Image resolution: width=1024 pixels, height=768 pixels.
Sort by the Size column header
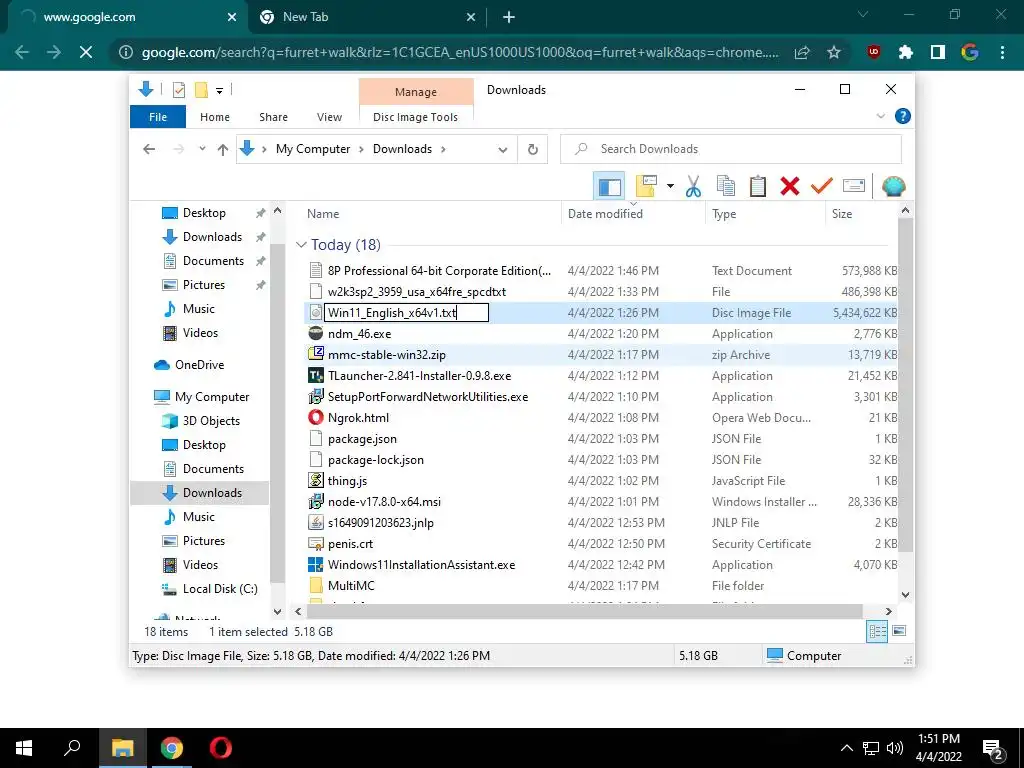tap(842, 214)
